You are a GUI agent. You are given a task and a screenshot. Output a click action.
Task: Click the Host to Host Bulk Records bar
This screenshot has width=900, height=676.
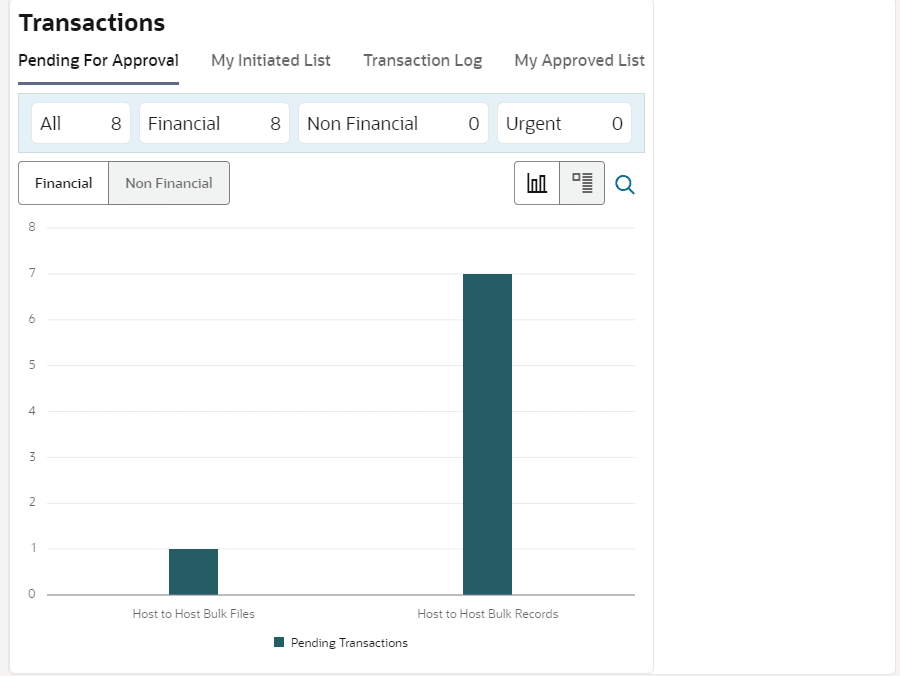tap(487, 434)
